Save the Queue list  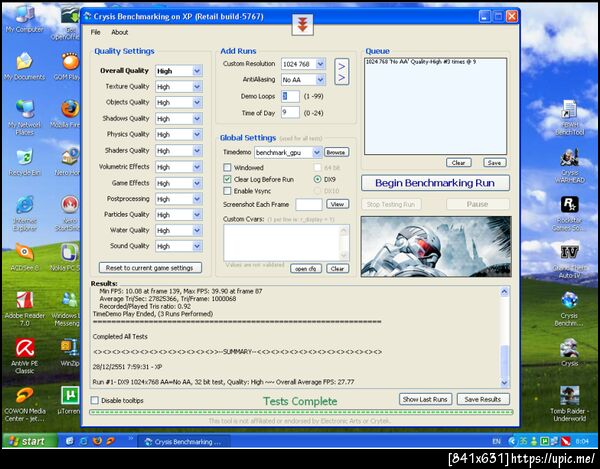point(494,163)
